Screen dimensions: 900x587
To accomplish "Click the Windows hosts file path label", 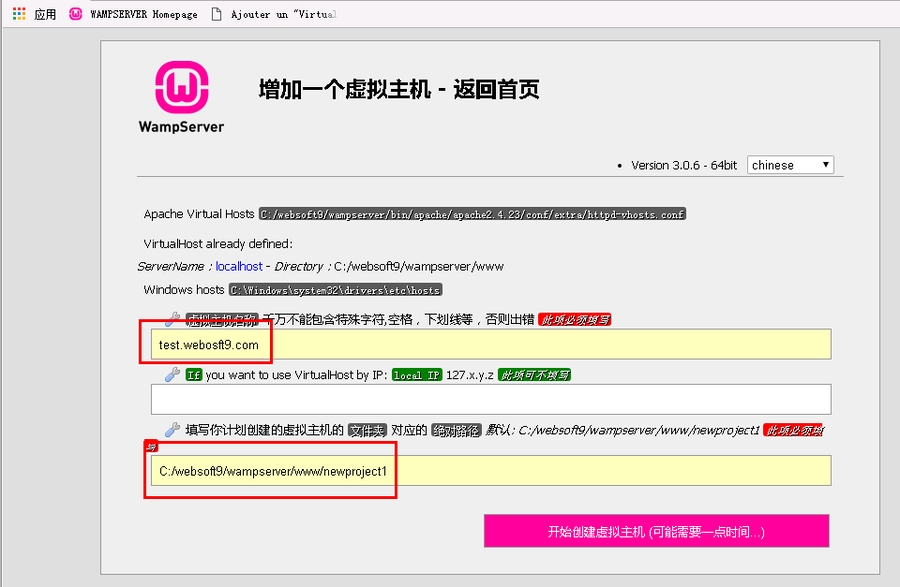I will click(x=335, y=290).
